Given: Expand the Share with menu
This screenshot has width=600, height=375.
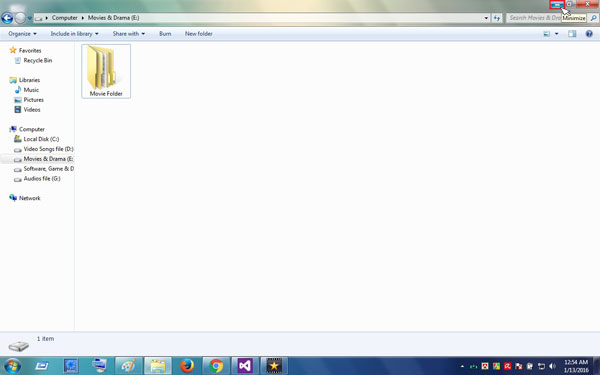Looking at the screenshot, I should [129, 34].
